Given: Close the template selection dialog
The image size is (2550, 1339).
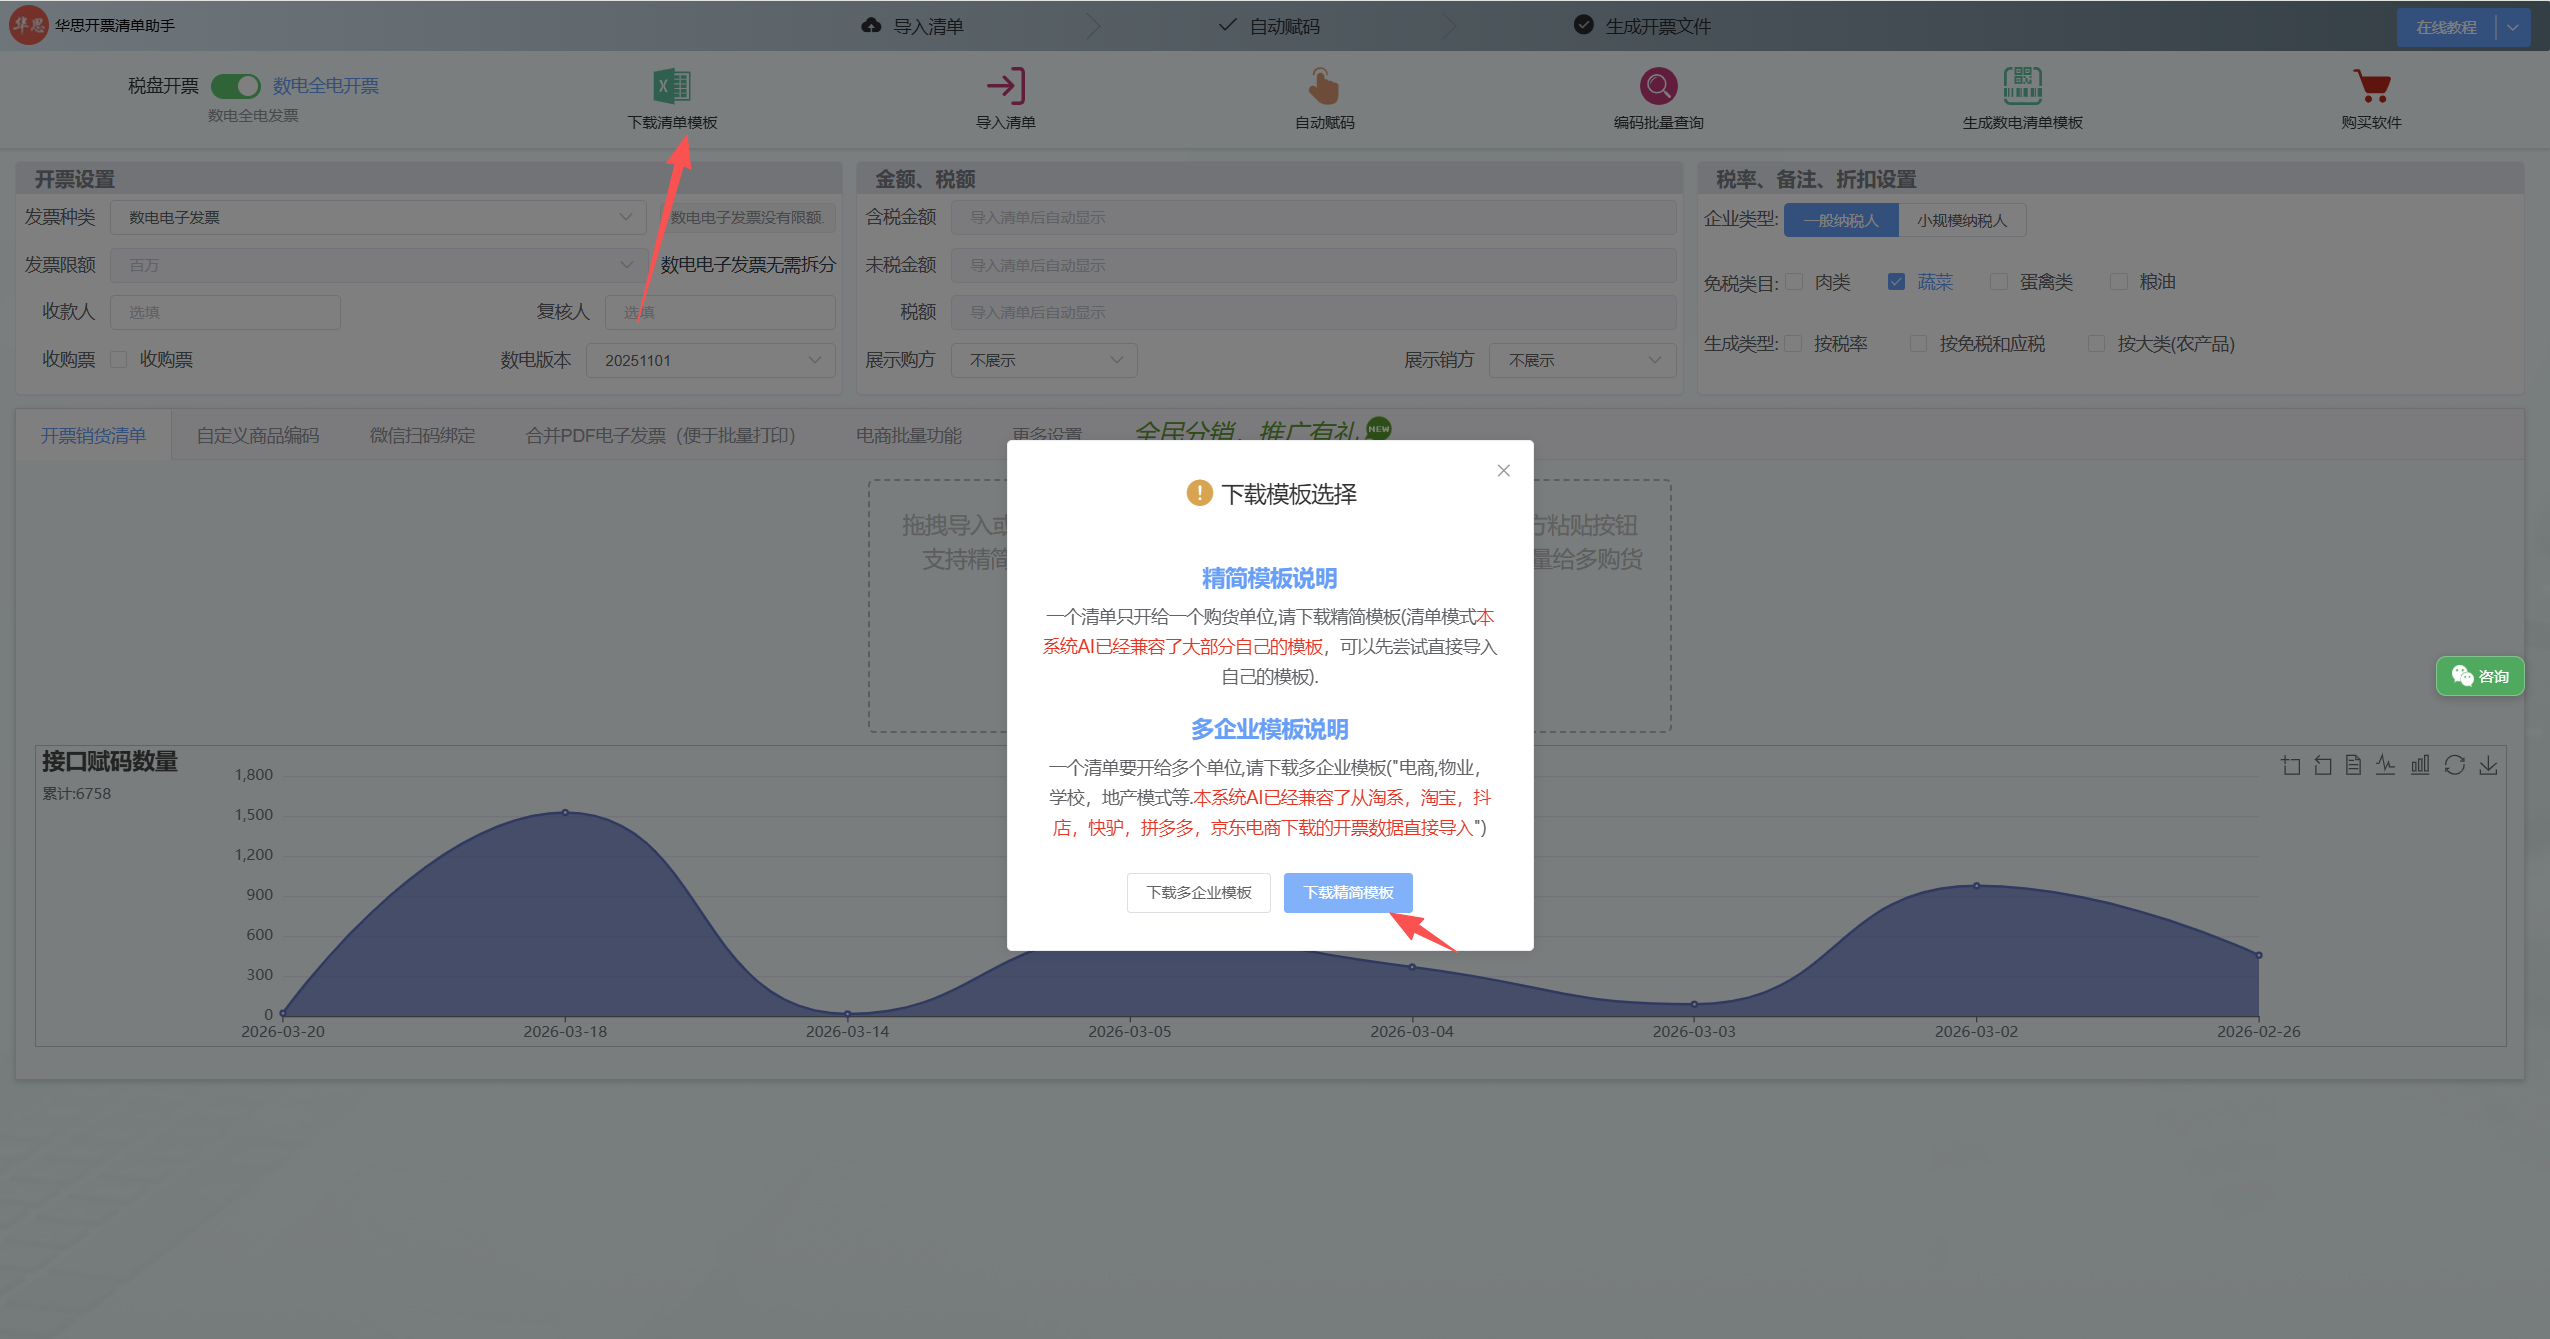Looking at the screenshot, I should point(1503,471).
